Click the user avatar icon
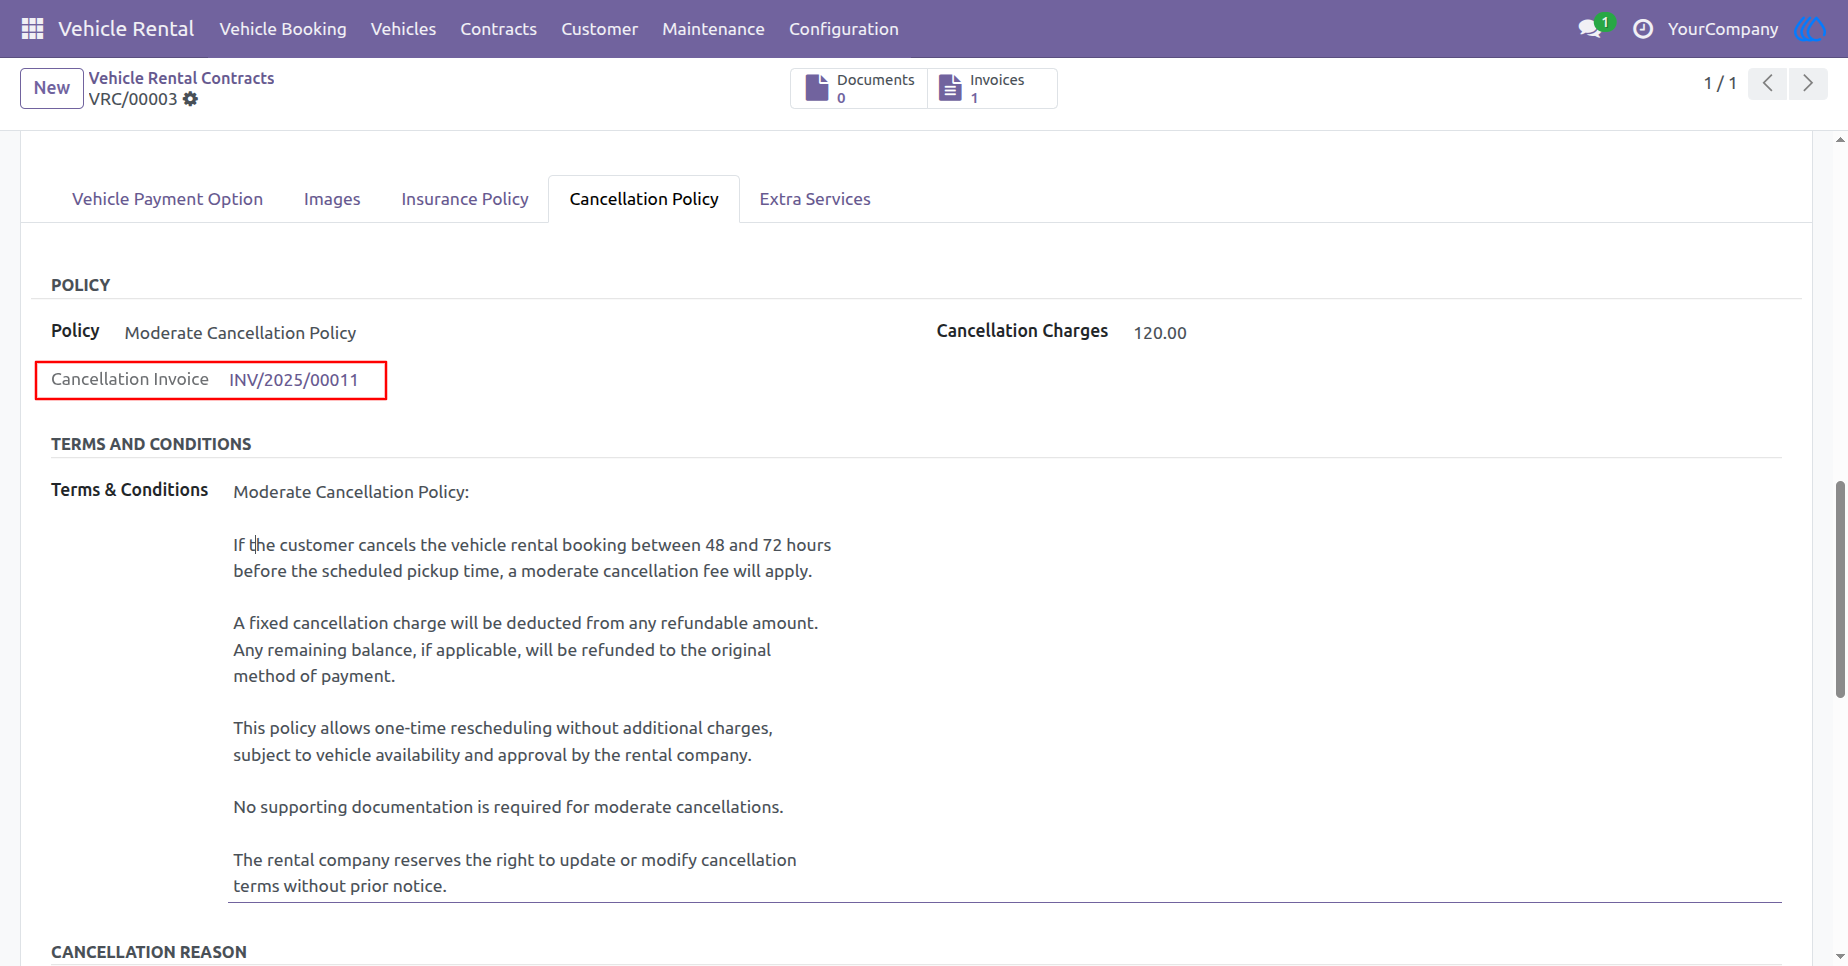This screenshot has width=1848, height=966. click(x=1811, y=29)
